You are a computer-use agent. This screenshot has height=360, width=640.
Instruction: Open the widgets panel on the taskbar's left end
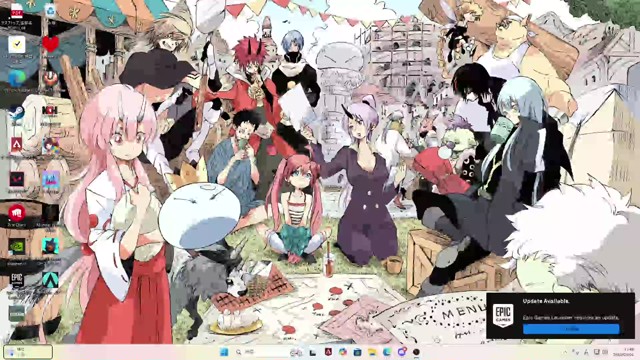(28, 352)
